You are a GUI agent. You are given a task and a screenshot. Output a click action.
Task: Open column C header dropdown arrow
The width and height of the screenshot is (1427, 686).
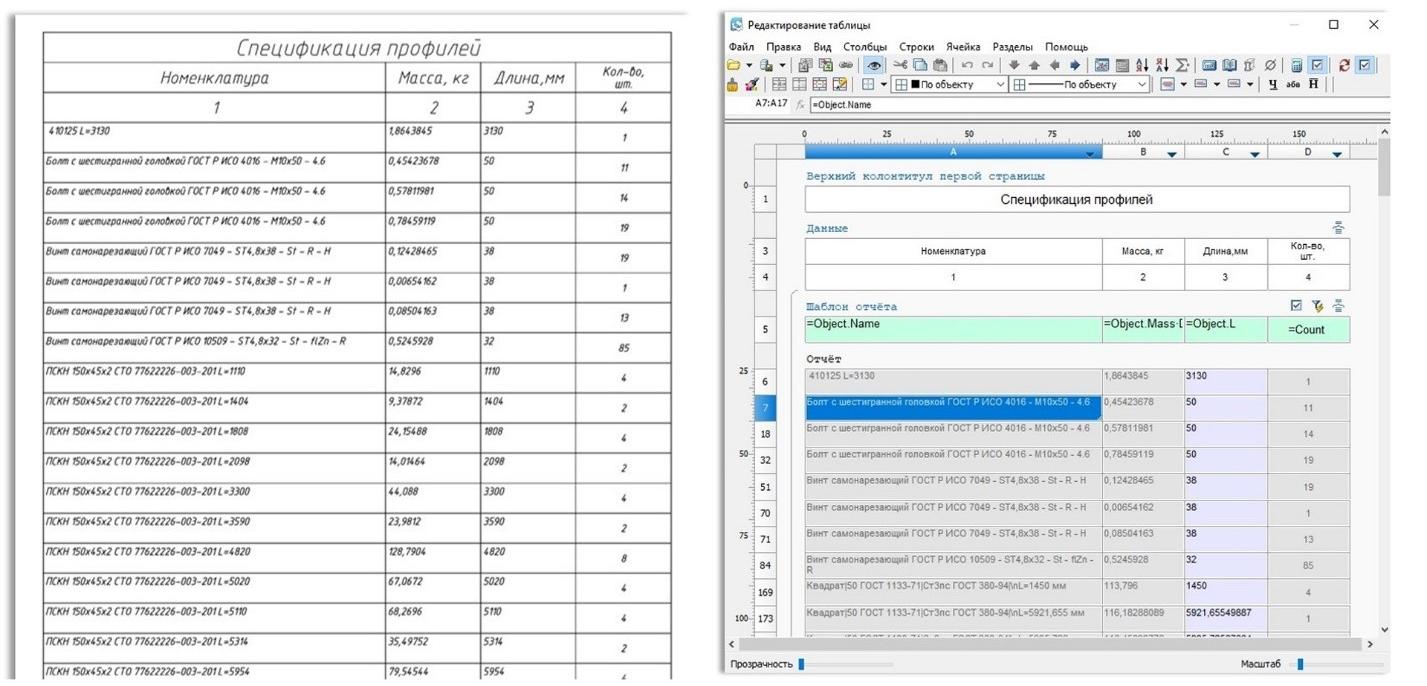[1254, 154]
